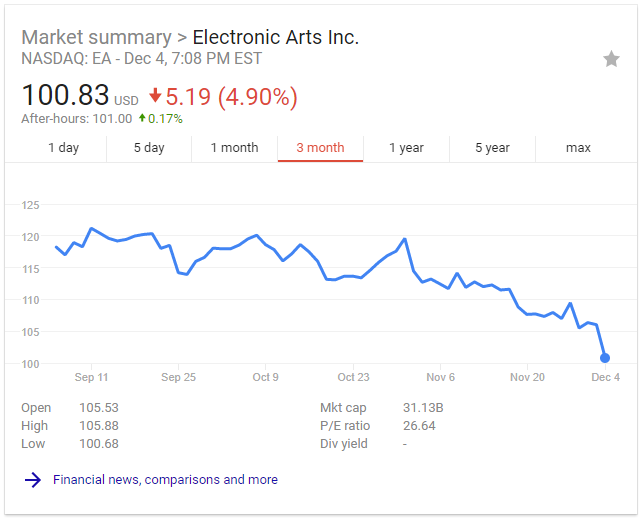Click the P/E ratio value 26.64
The image size is (642, 519).
click(x=419, y=425)
